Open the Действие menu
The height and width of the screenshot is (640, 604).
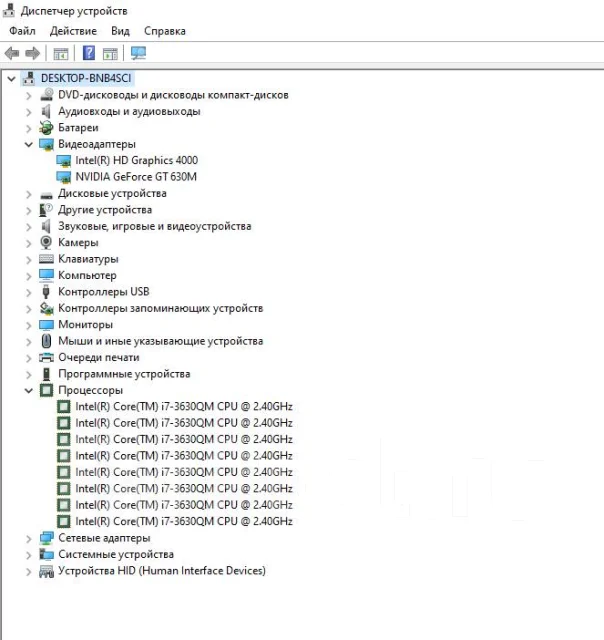(73, 31)
